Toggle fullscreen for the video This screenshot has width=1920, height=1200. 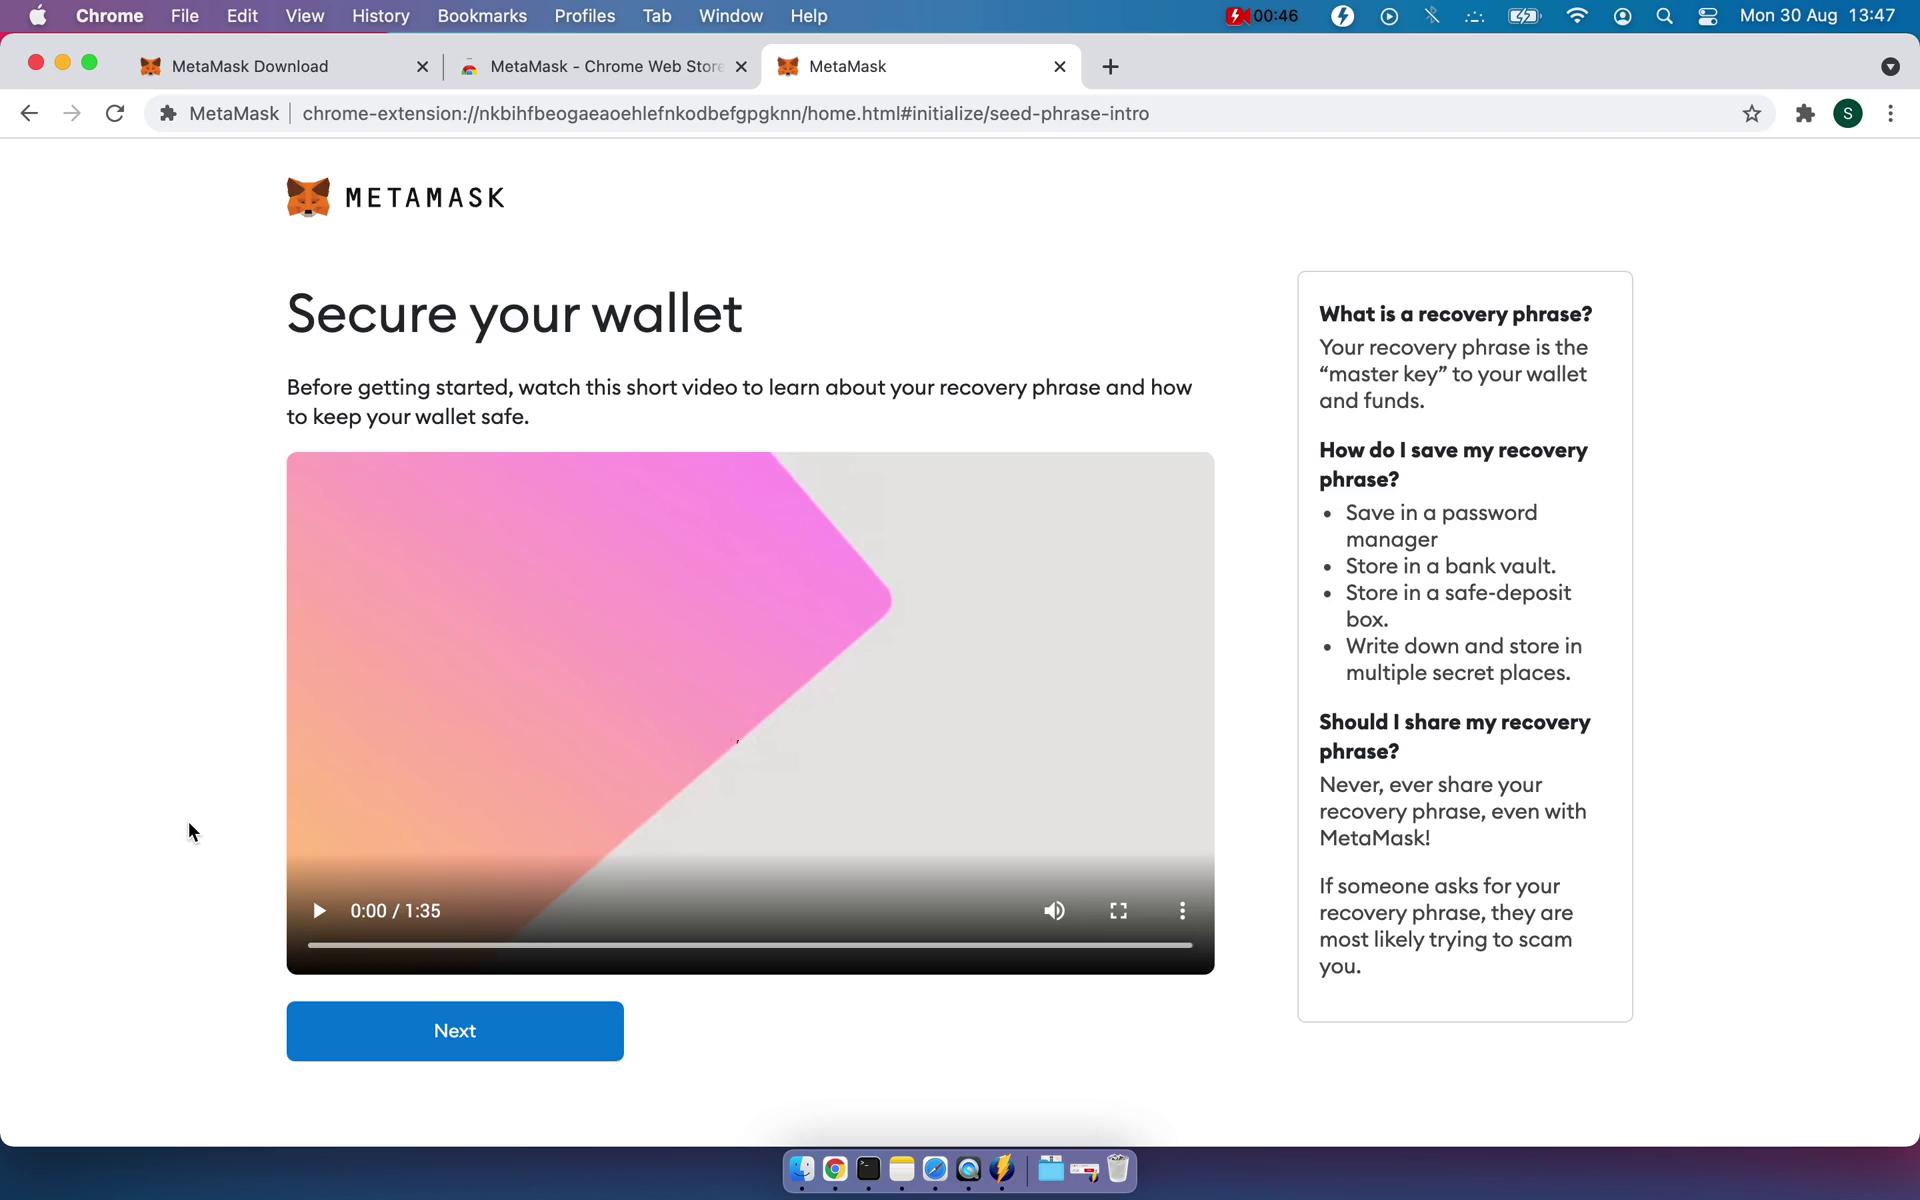(x=1118, y=910)
